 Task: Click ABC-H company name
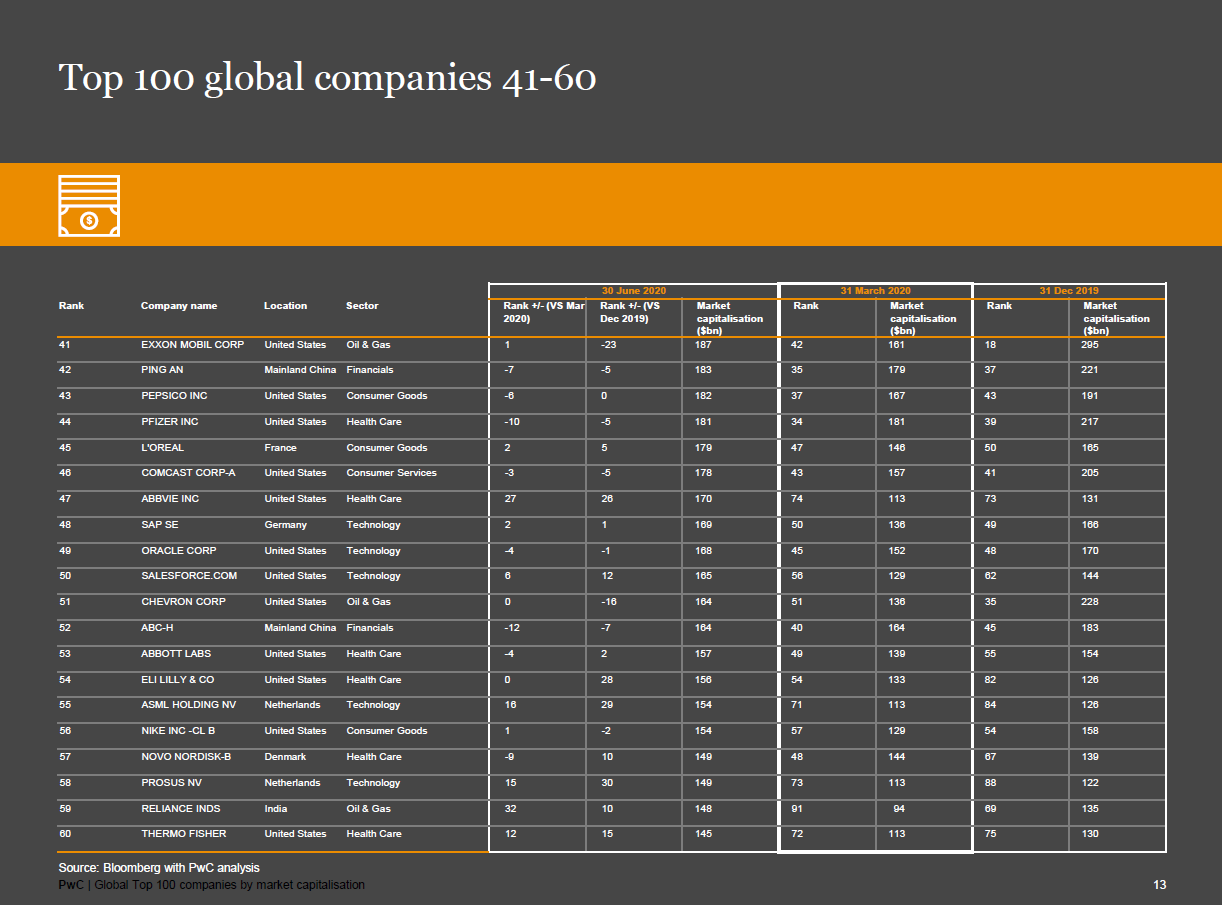coord(156,628)
